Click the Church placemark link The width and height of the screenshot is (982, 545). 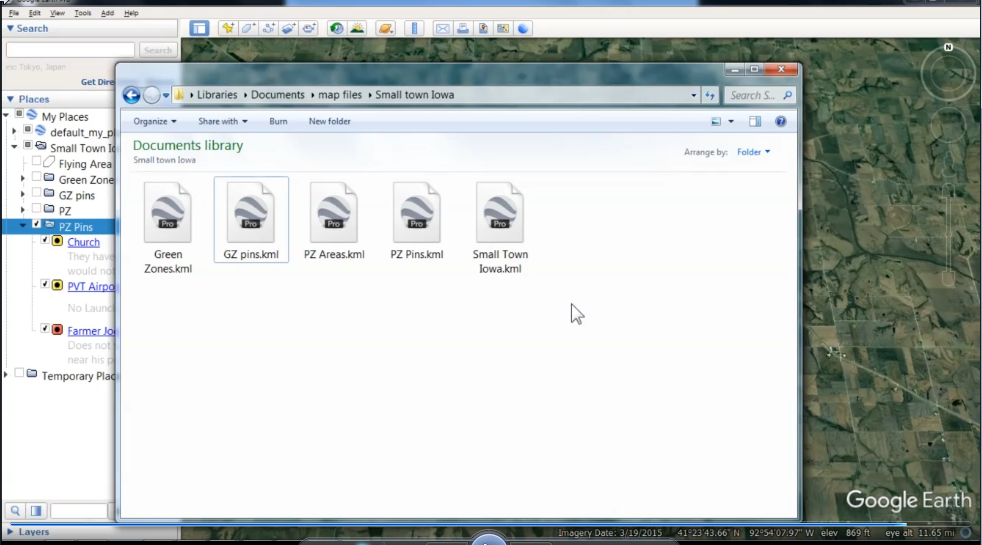(83, 242)
